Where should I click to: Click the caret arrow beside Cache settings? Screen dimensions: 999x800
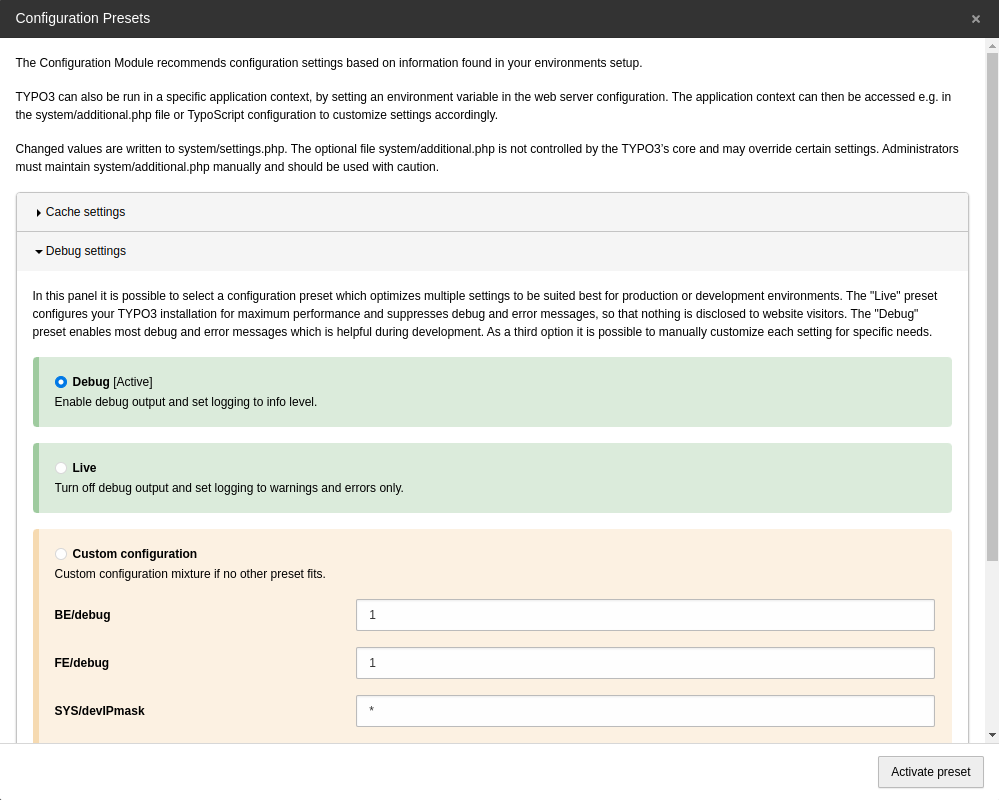tap(38, 213)
